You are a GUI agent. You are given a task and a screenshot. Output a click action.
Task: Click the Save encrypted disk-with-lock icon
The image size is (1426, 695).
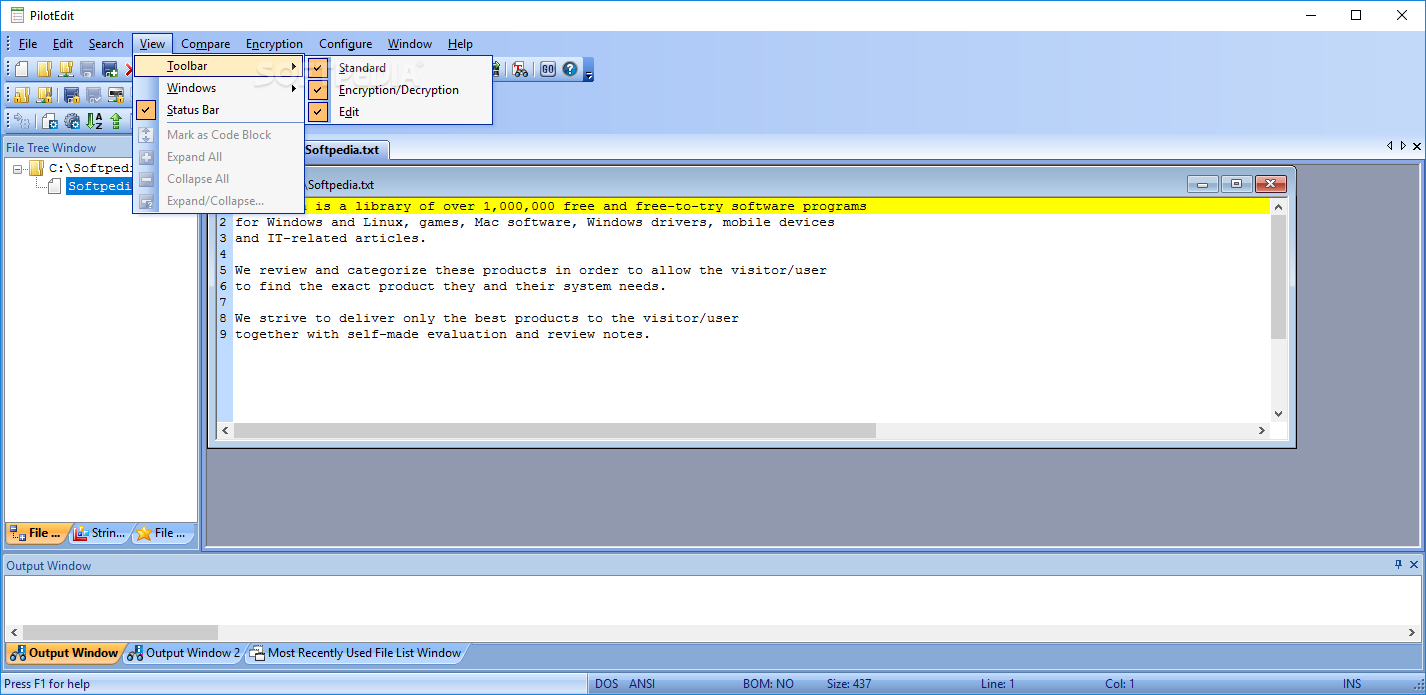(x=72, y=95)
